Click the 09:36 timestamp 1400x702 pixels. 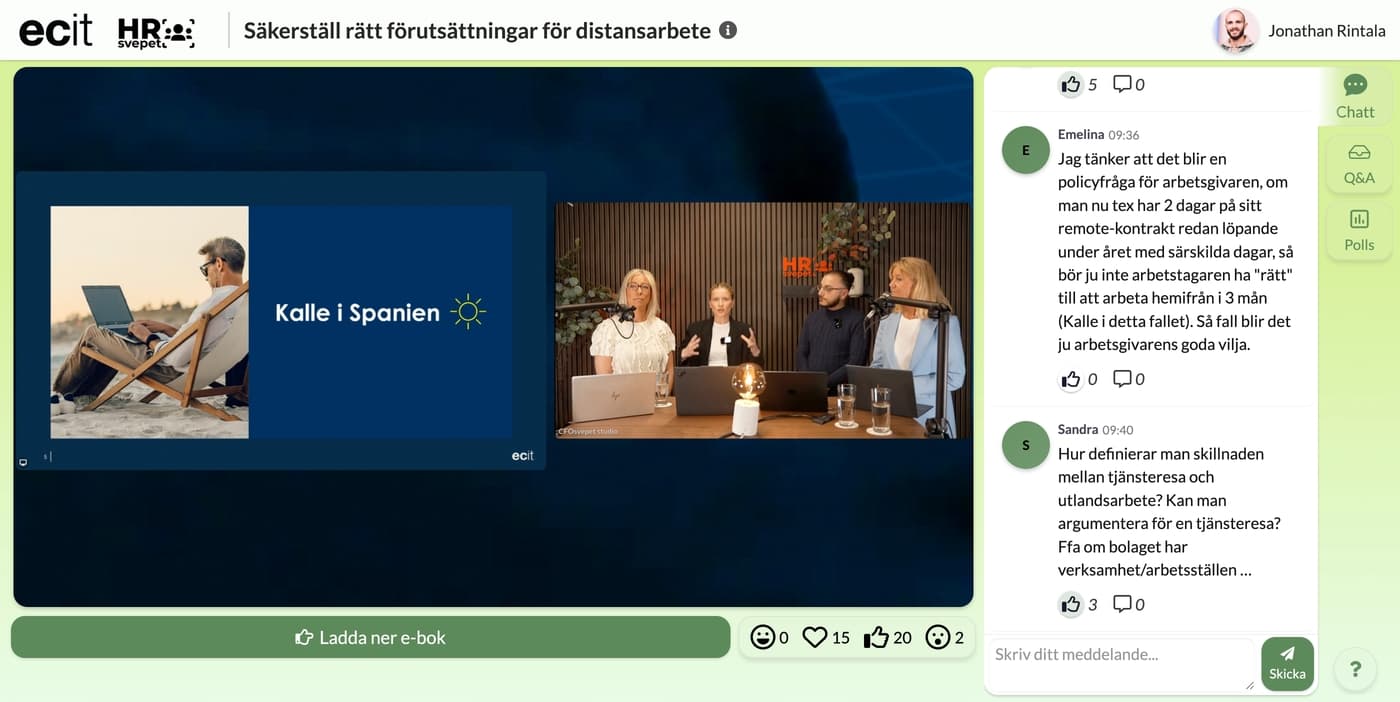[1124, 135]
